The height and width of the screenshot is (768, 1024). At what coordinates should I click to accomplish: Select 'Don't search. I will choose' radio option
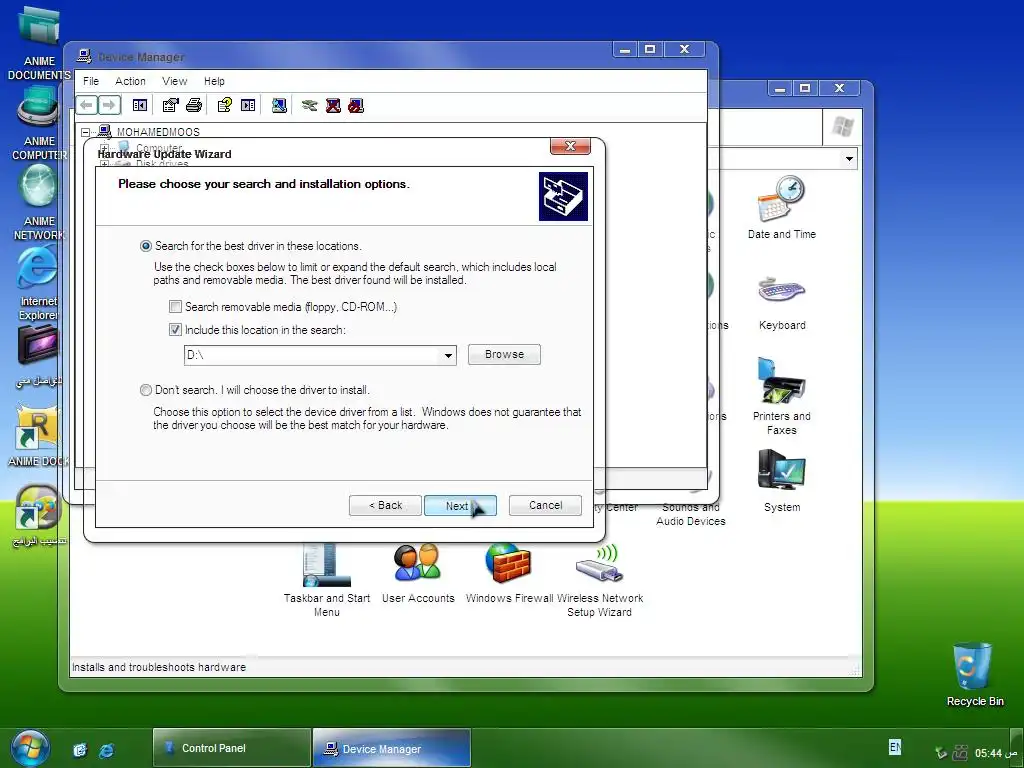tap(146, 390)
